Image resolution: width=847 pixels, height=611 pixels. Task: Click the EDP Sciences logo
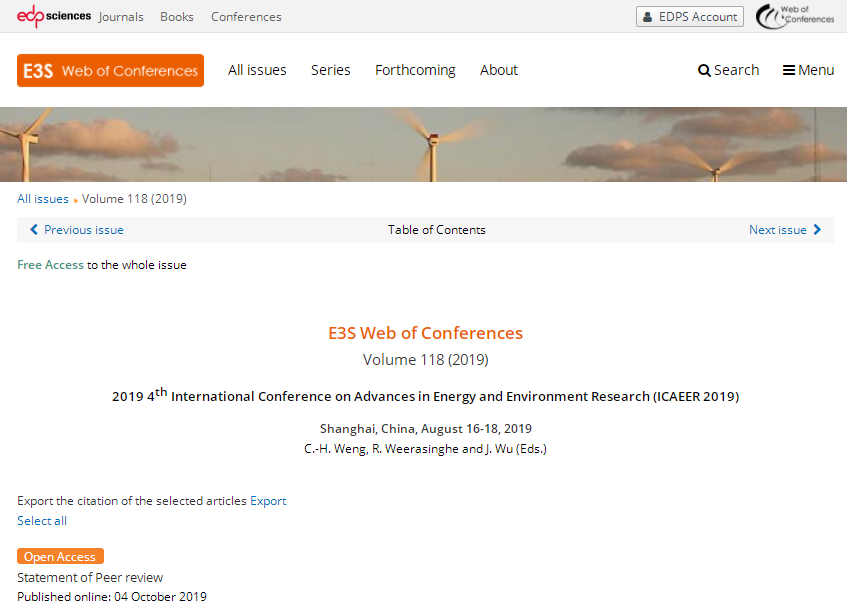[53, 16]
